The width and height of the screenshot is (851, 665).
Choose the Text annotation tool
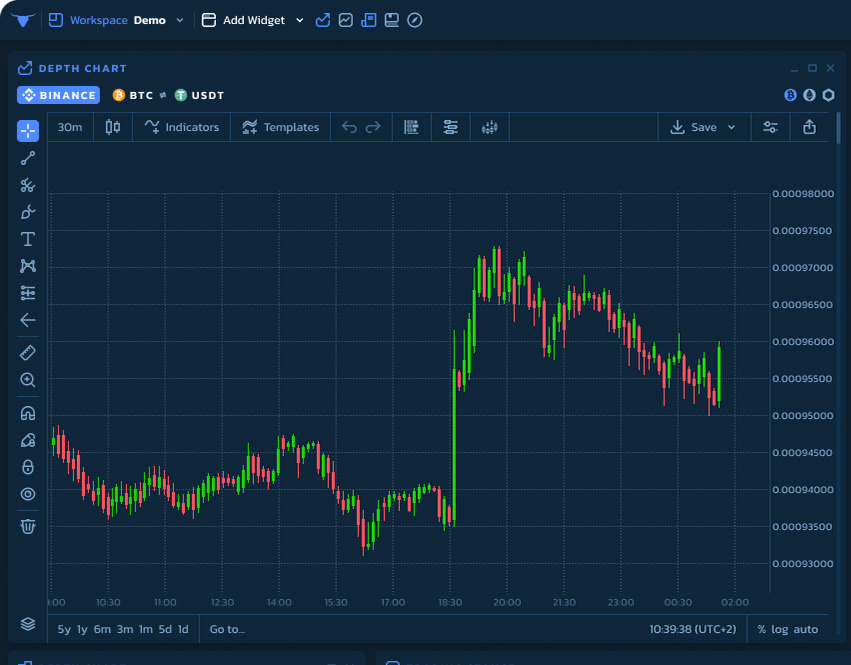pyautogui.click(x=28, y=239)
